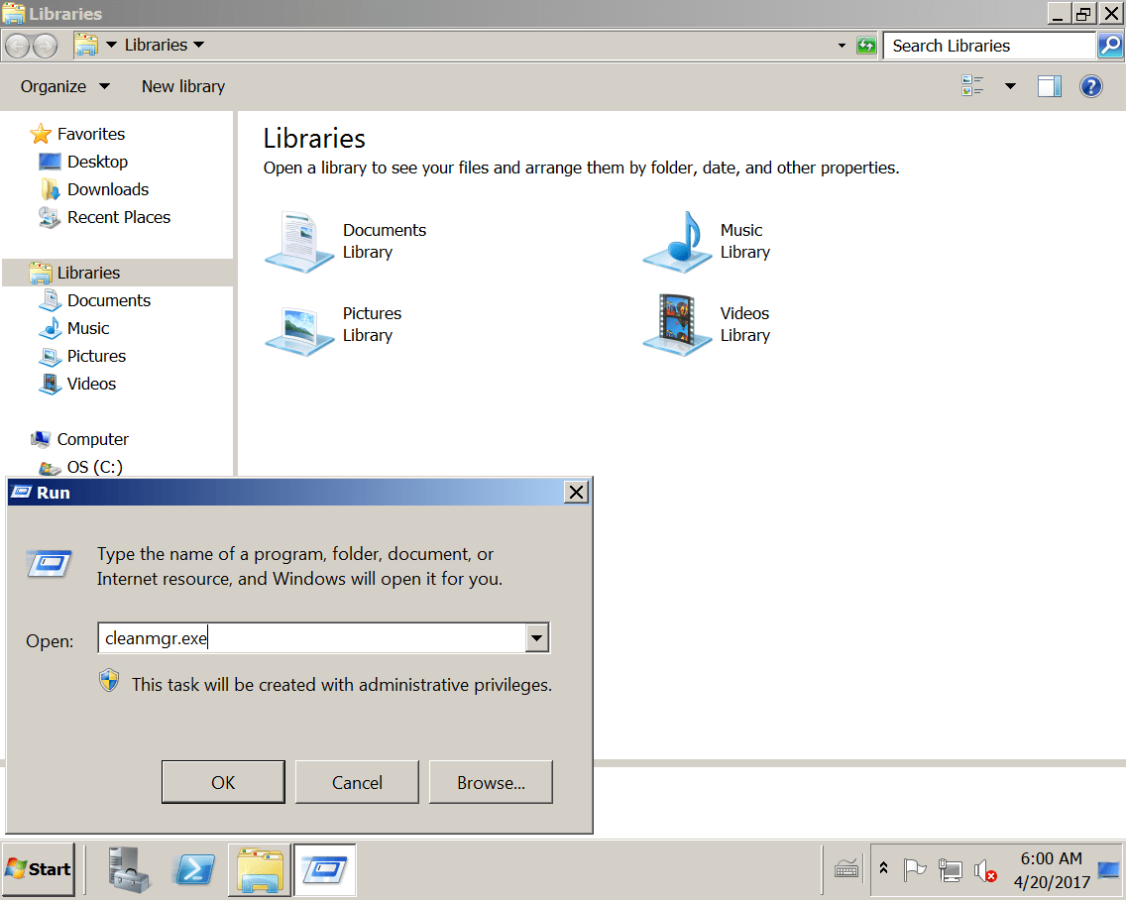Click the Action Center flag icon
This screenshot has height=900, width=1126.
click(x=915, y=869)
